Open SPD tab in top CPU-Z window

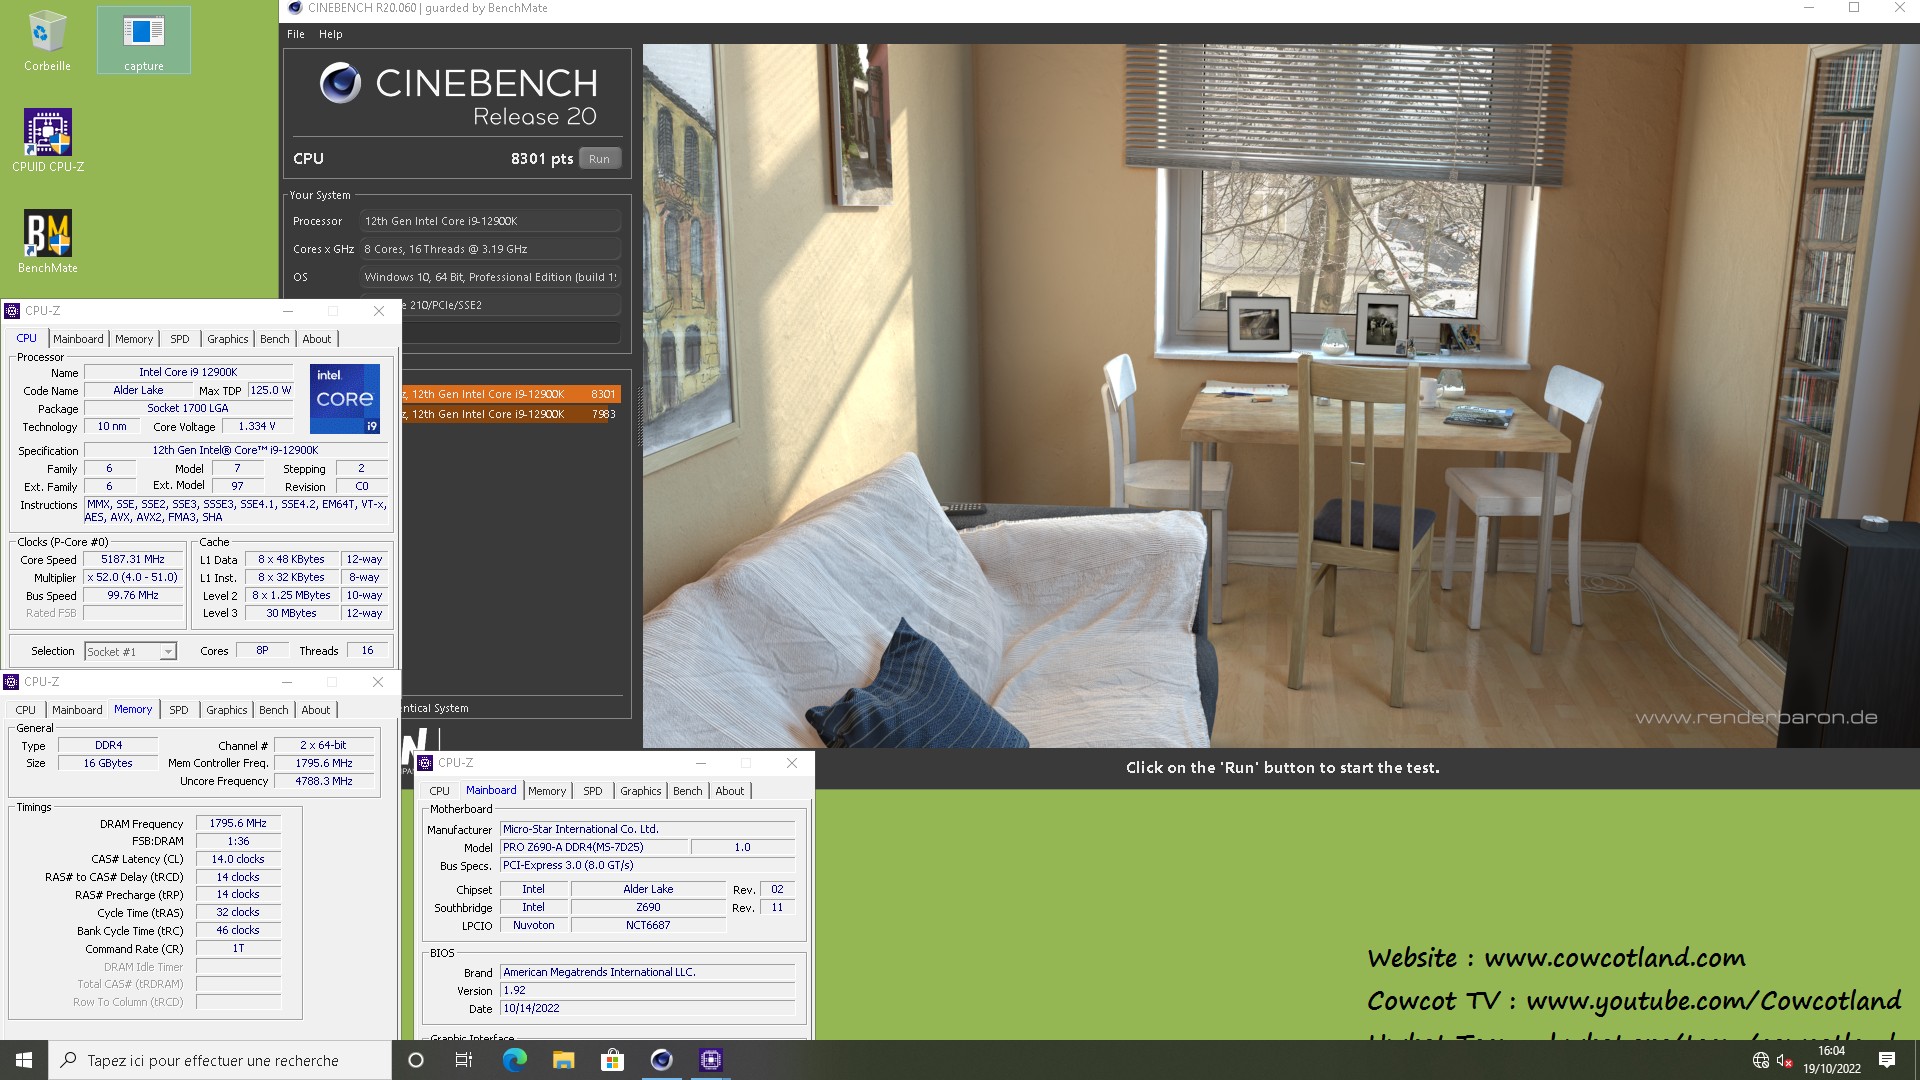[x=180, y=339]
